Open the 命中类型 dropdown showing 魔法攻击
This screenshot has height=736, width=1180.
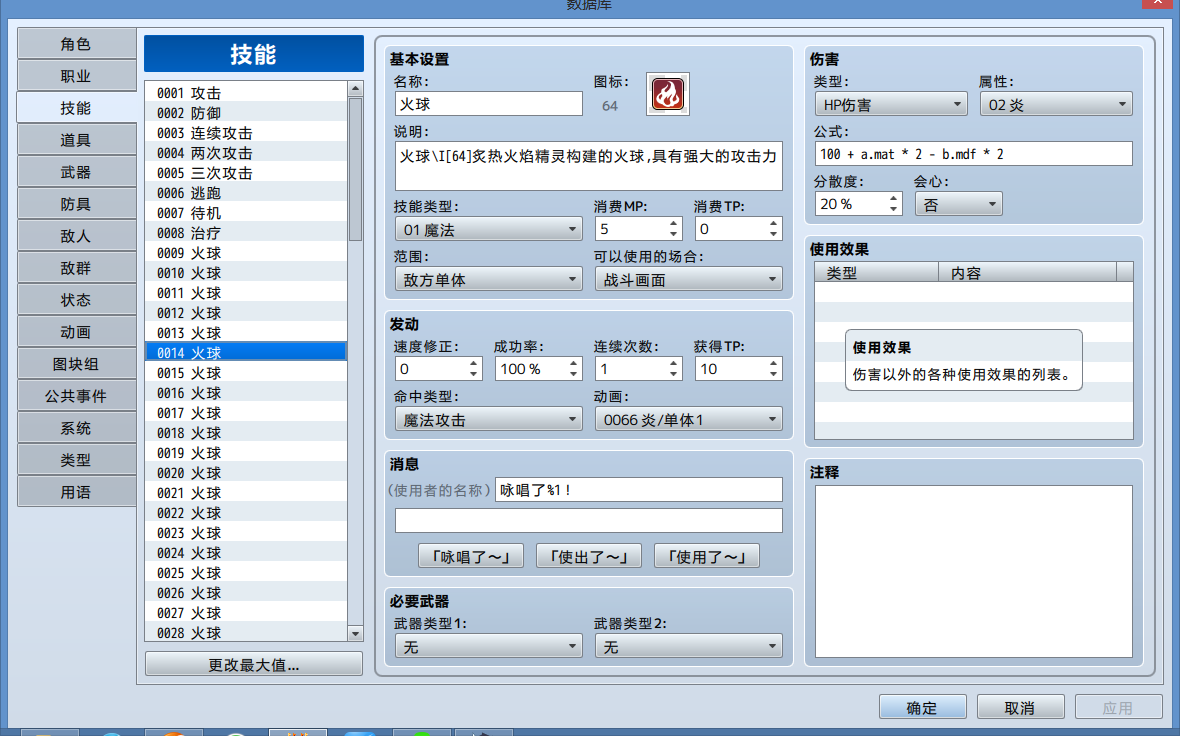click(488, 420)
